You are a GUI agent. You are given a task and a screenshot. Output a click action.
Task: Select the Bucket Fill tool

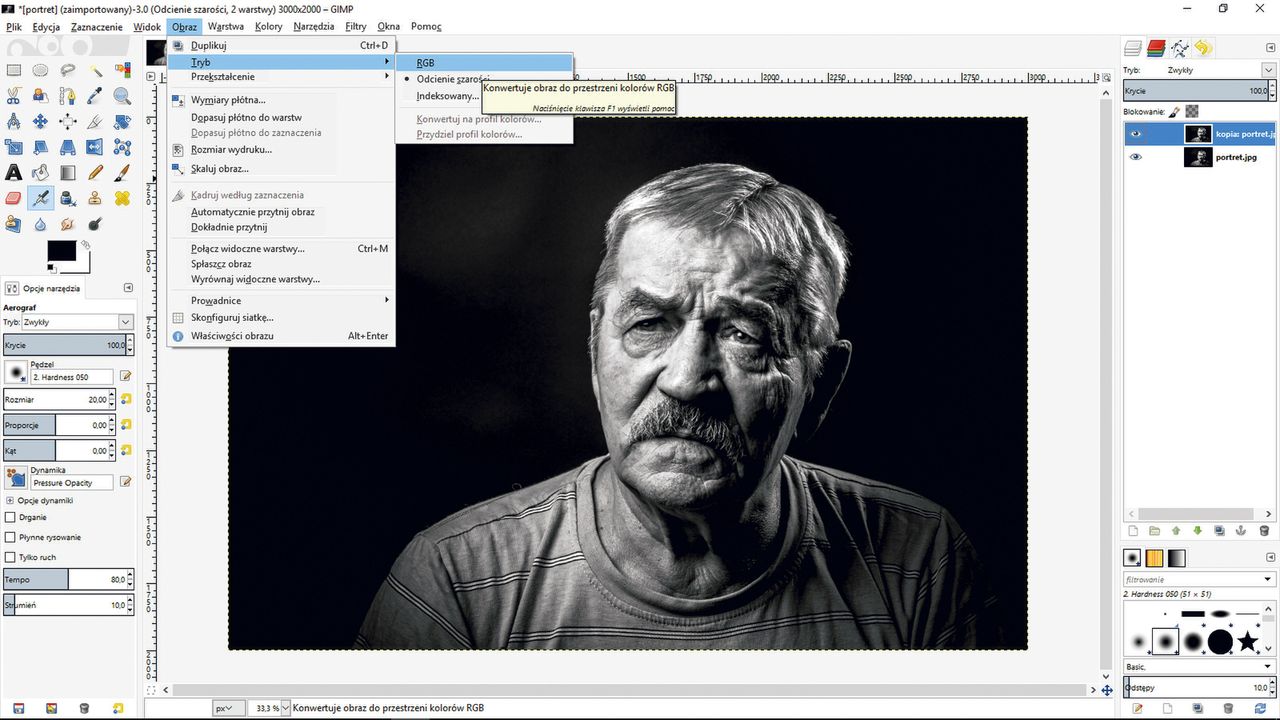[x=40, y=173]
